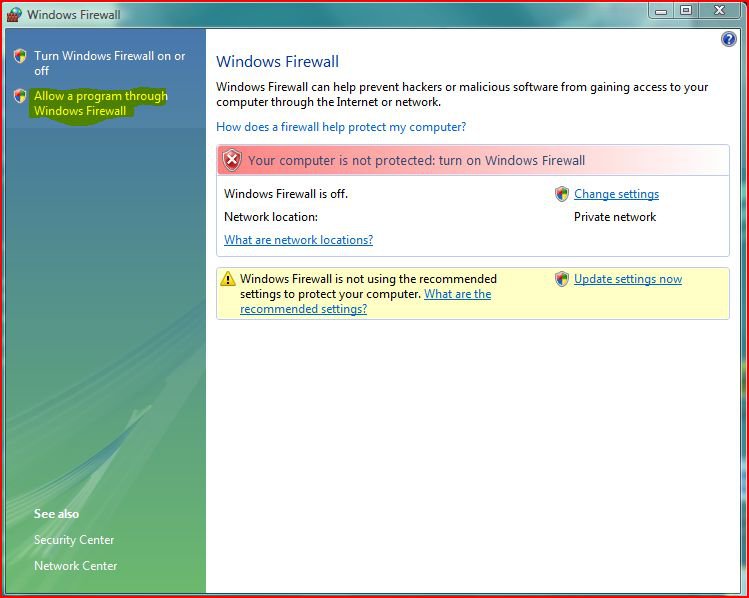Click the 'Windows Firewall' page heading
This screenshot has width=749, height=598.
tap(278, 62)
